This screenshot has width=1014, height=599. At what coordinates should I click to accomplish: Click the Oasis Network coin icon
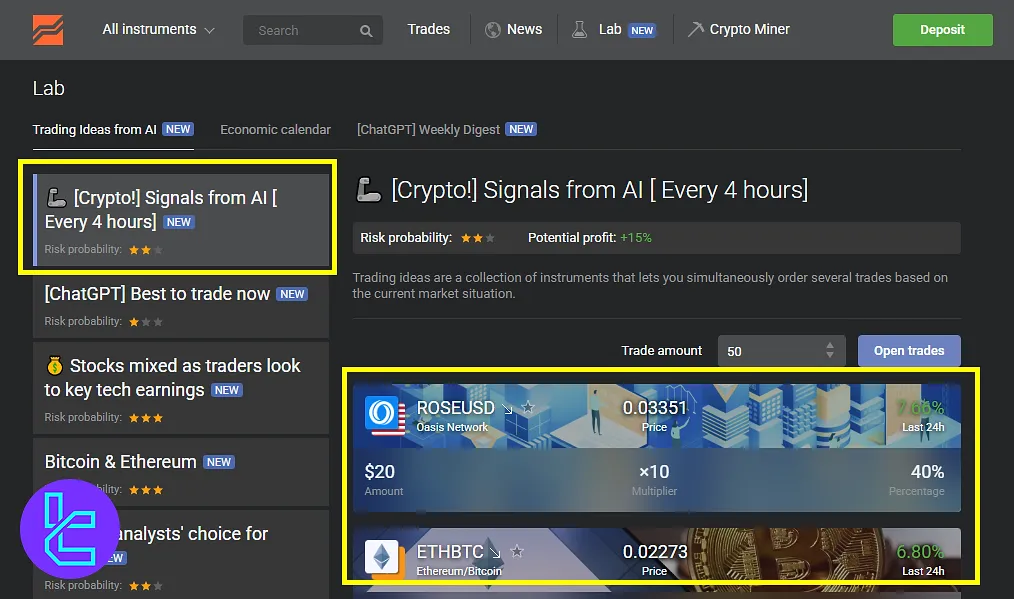(x=382, y=413)
